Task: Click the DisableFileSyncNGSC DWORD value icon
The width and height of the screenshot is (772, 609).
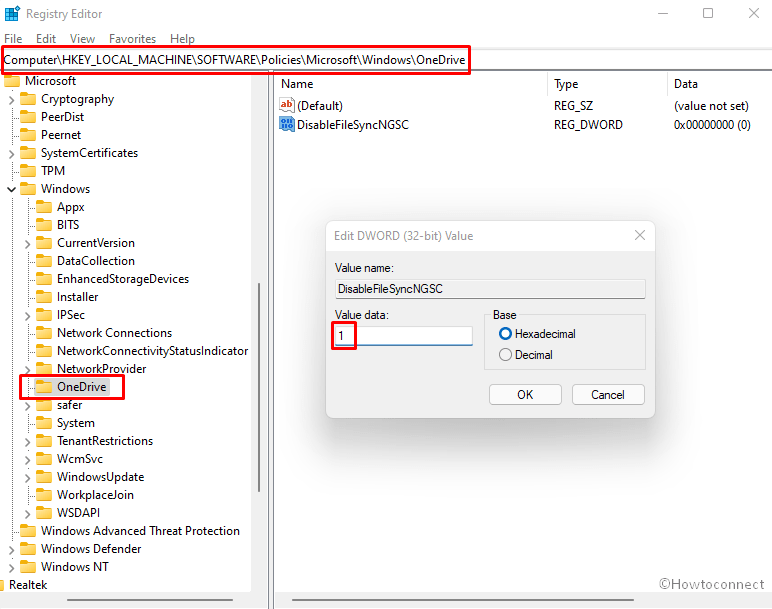Action: click(x=287, y=124)
